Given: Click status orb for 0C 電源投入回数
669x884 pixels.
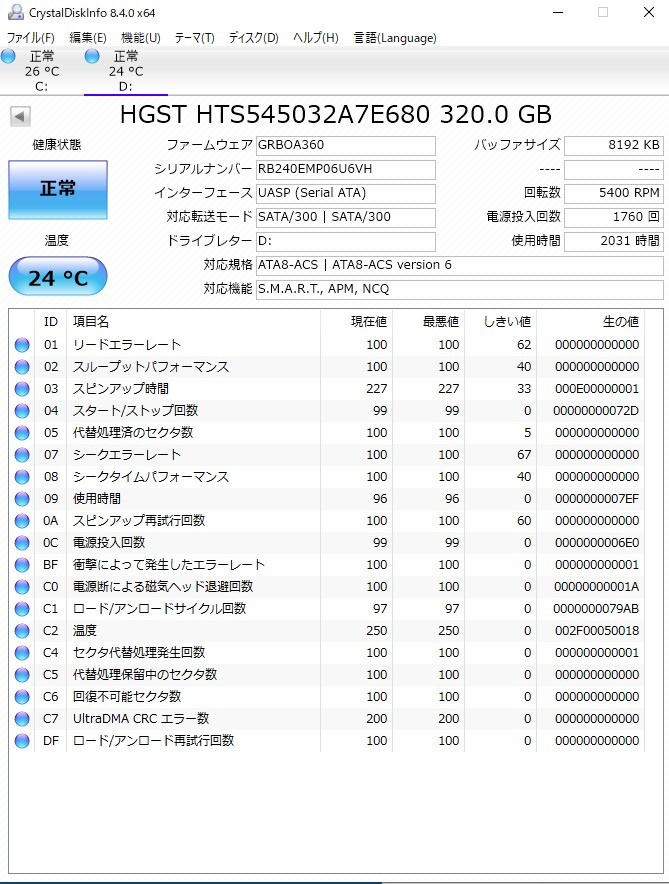Looking at the screenshot, I should tap(22, 543).
